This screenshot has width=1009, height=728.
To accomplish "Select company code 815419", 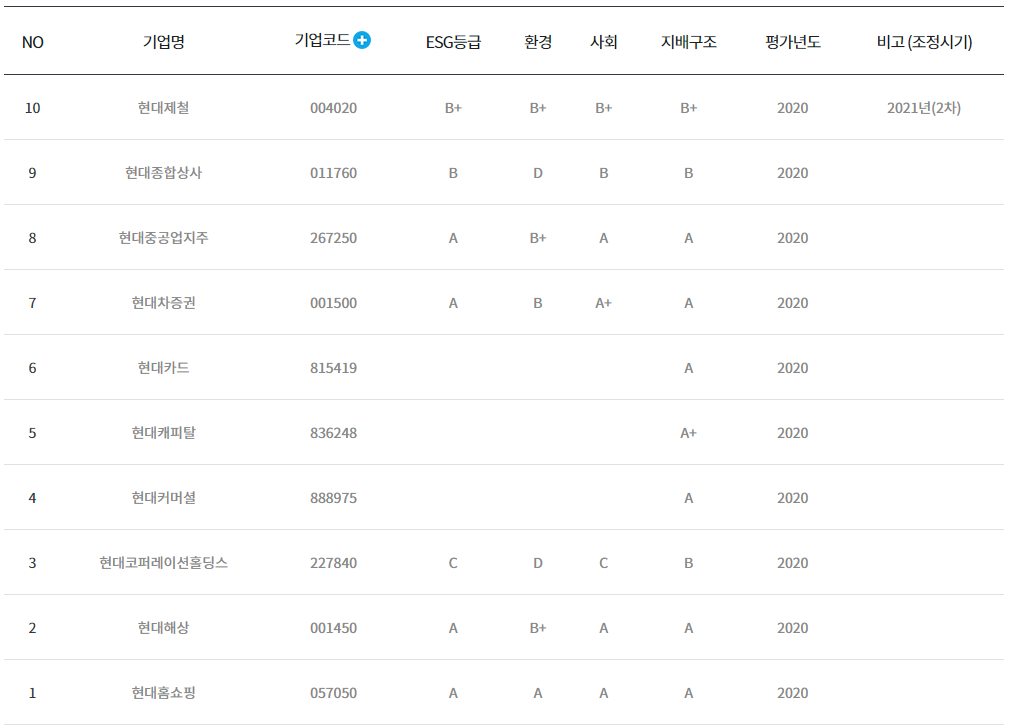I will point(333,368).
